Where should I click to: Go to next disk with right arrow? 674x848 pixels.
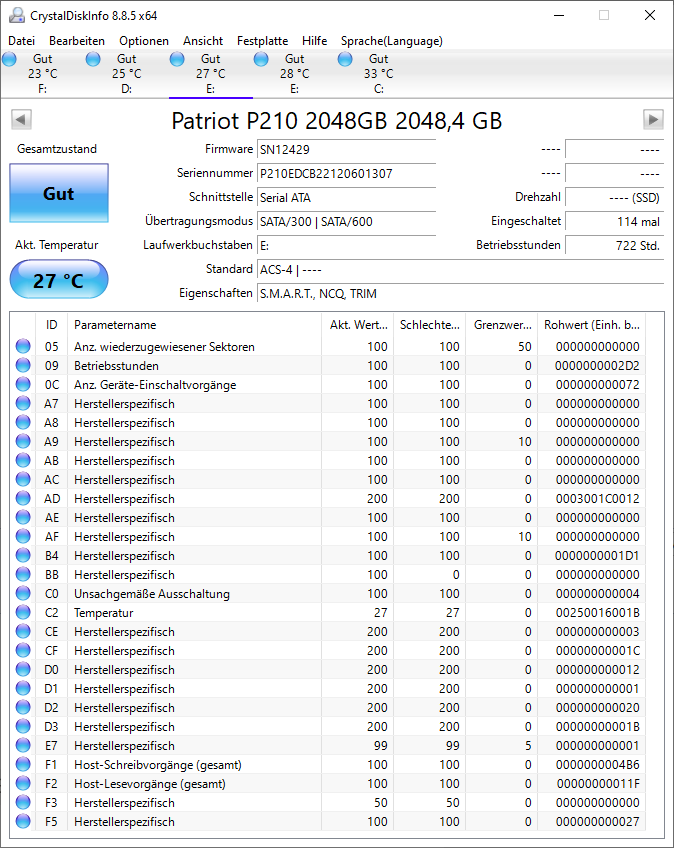click(653, 119)
